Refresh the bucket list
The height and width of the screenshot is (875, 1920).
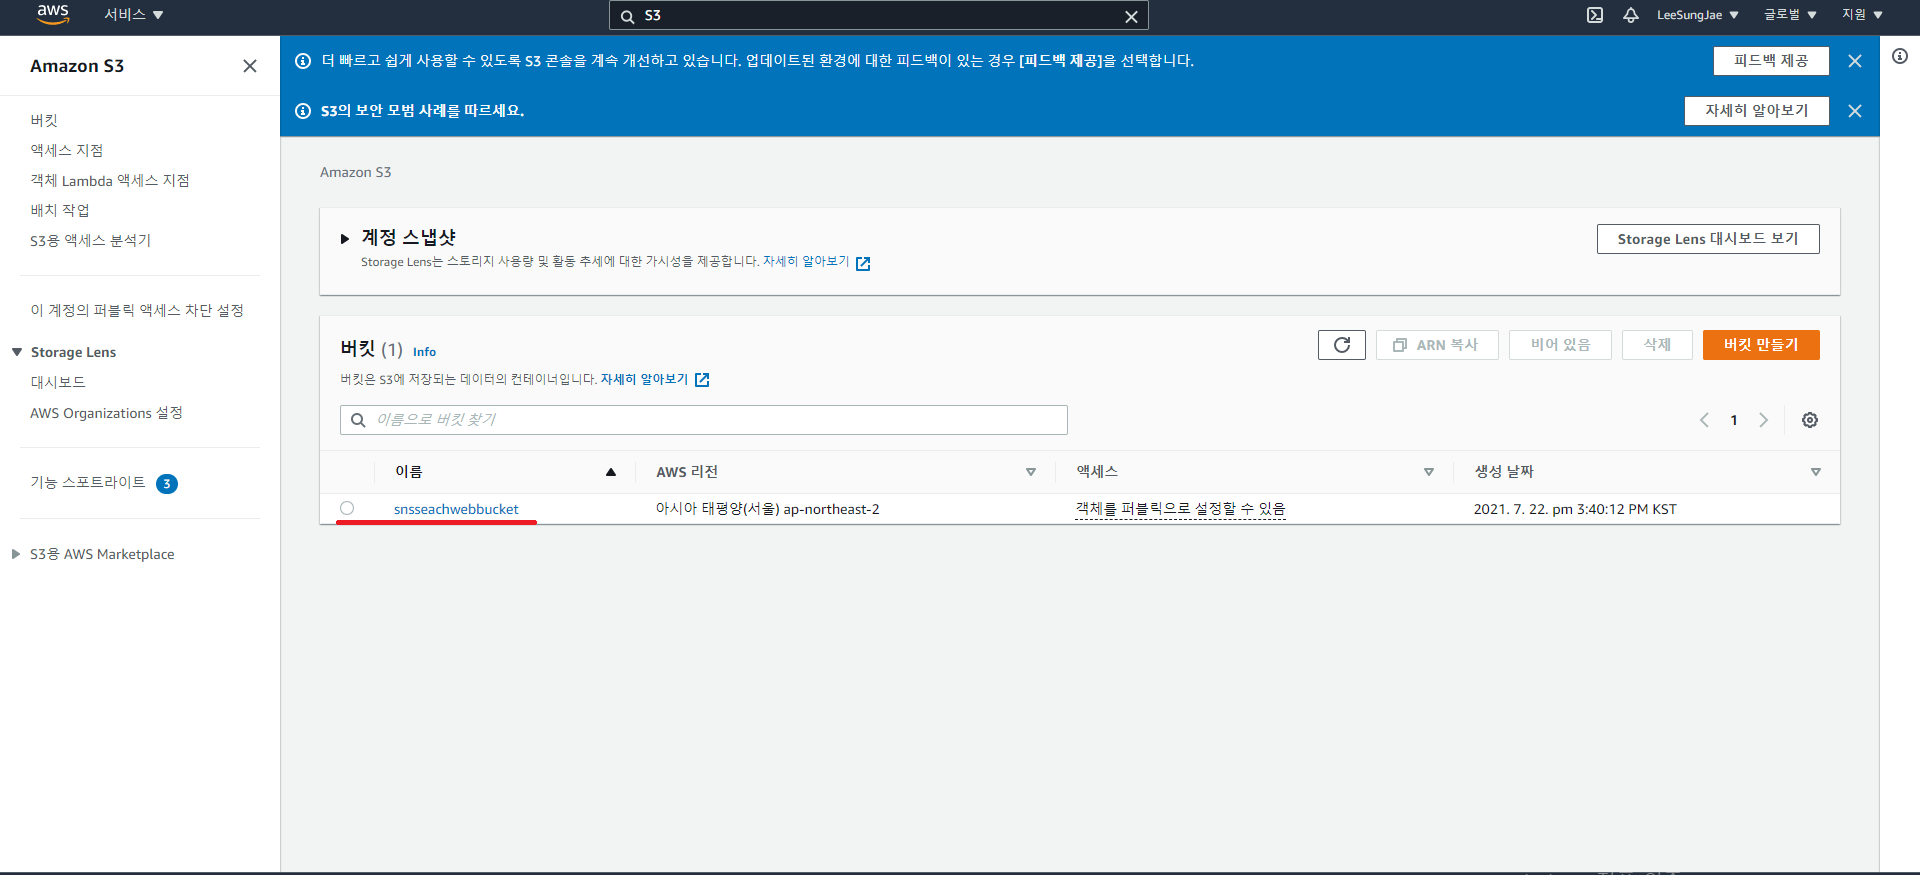click(x=1342, y=345)
